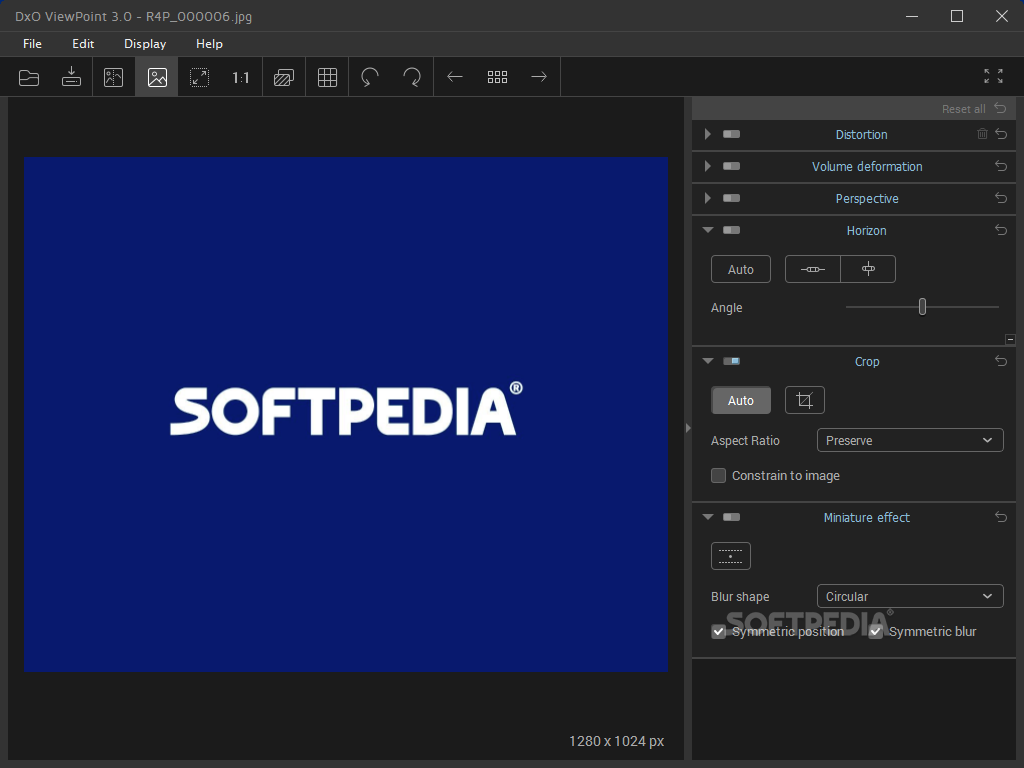Fit image to screen icon
The height and width of the screenshot is (768, 1024).
tap(199, 77)
